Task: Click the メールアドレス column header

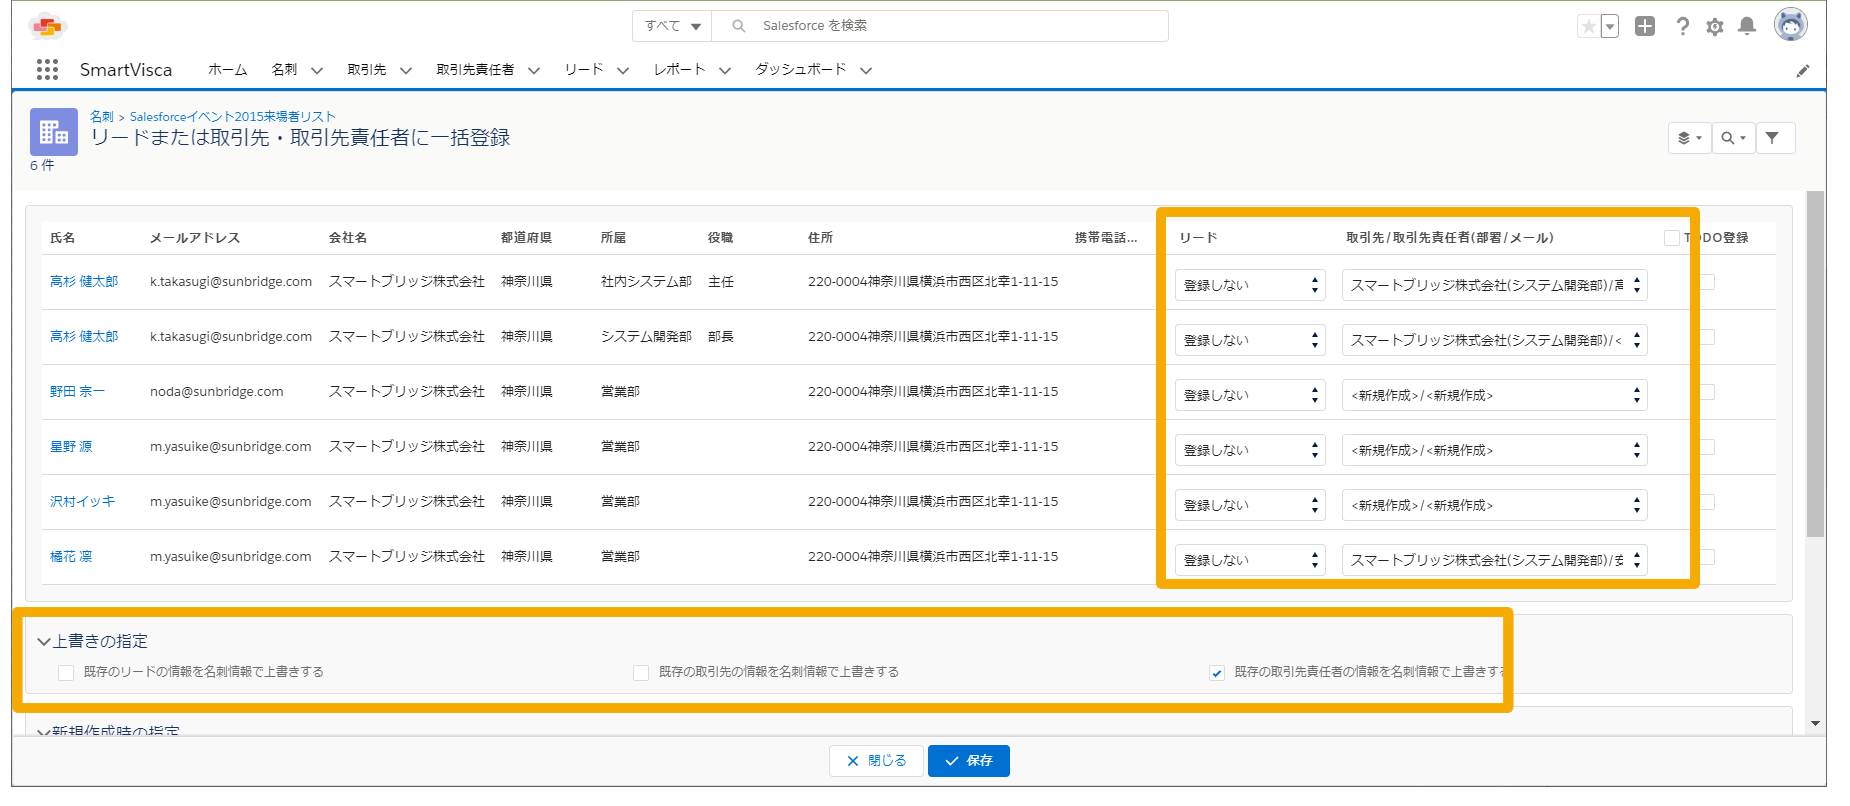Action: pos(195,238)
